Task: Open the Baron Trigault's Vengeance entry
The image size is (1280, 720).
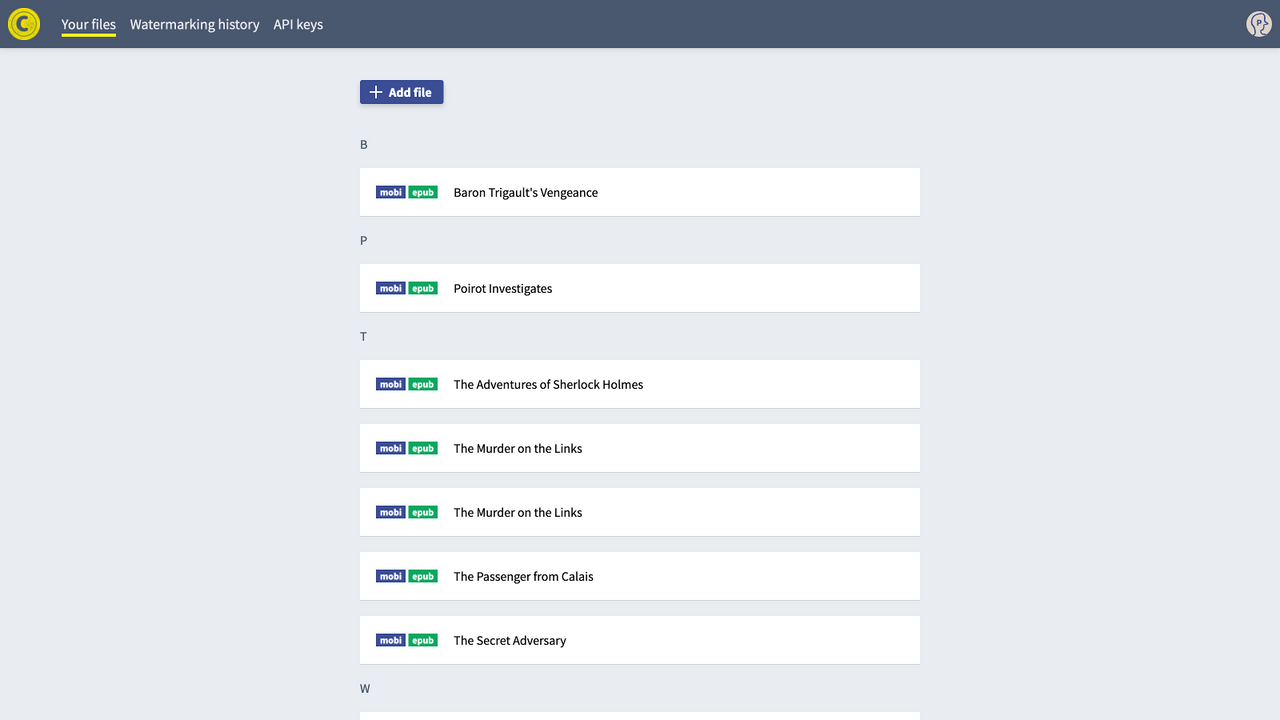Action: click(640, 192)
